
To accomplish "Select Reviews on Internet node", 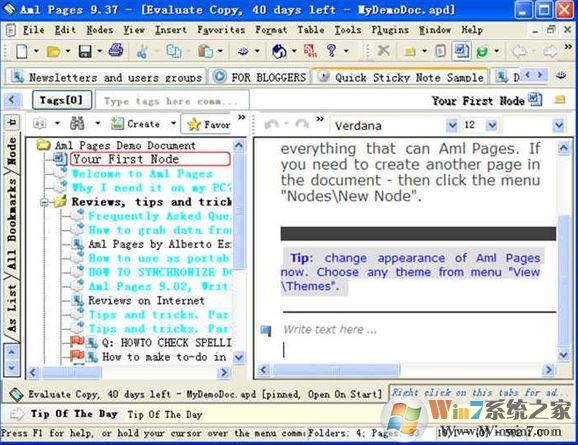I will 146,300.
